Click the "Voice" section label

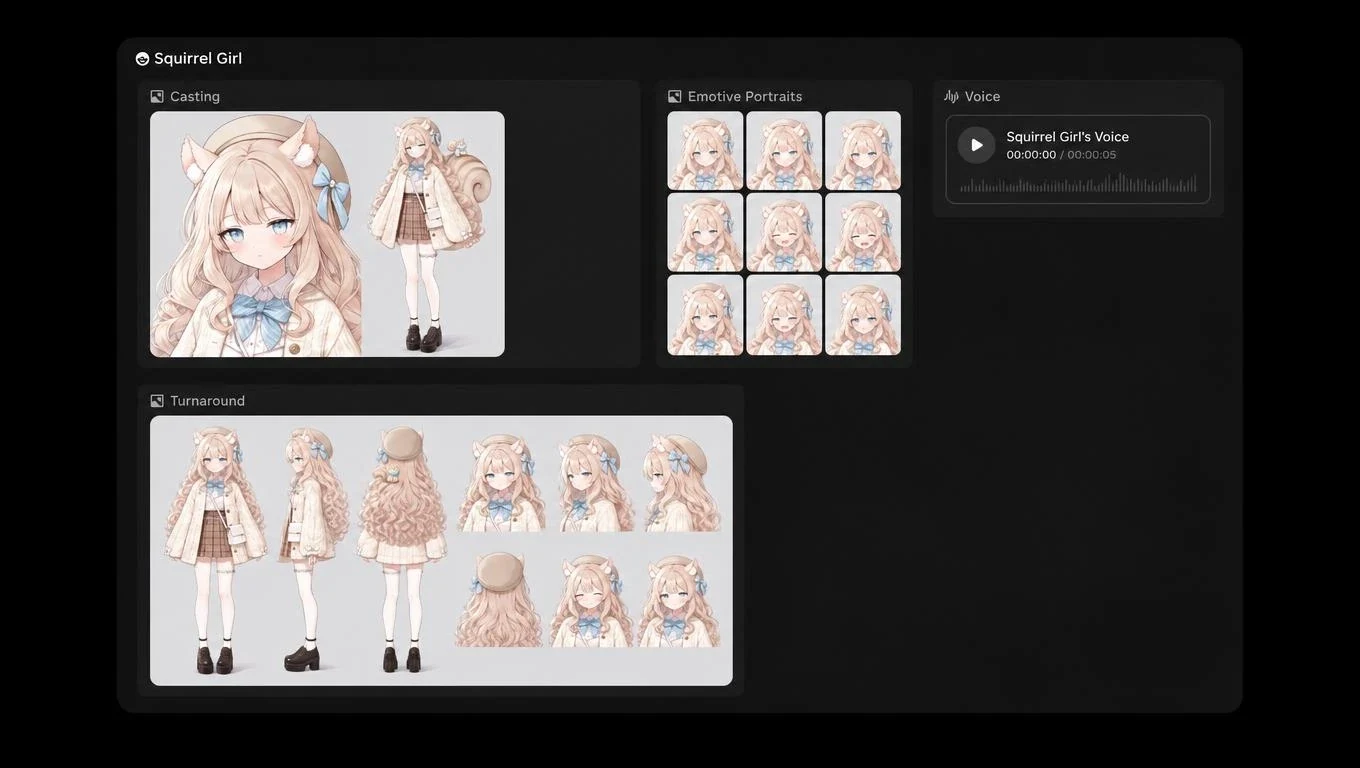(x=982, y=97)
